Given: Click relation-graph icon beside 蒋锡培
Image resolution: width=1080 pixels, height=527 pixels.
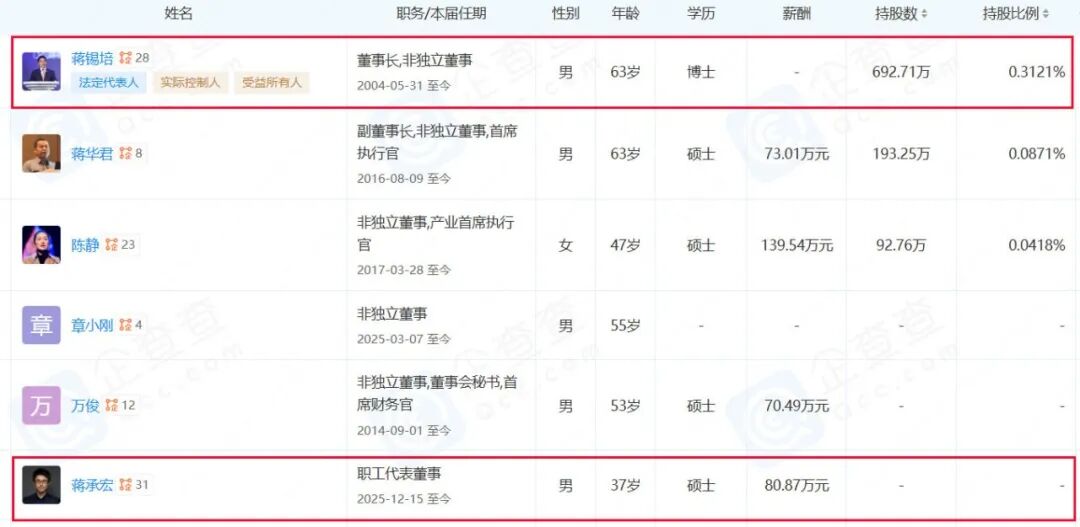Looking at the screenshot, I should click(x=125, y=59).
